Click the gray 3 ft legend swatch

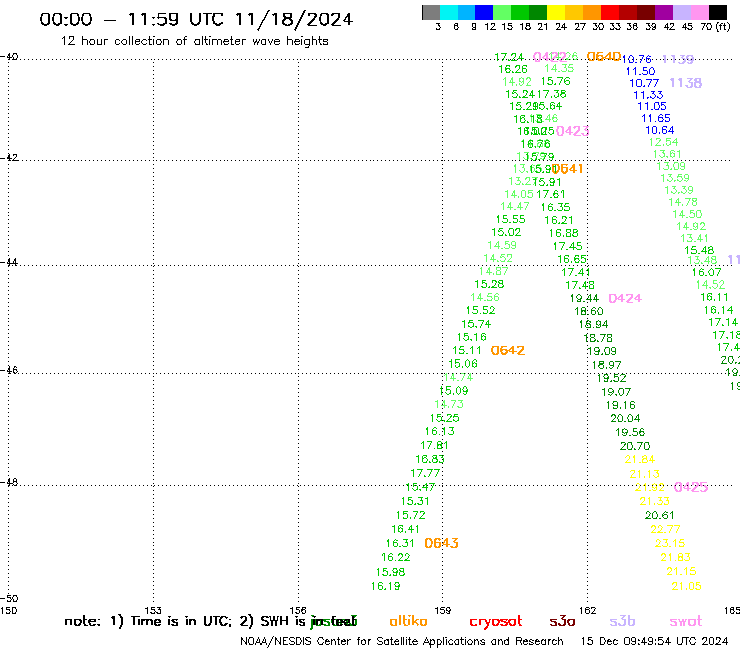[x=431, y=12]
